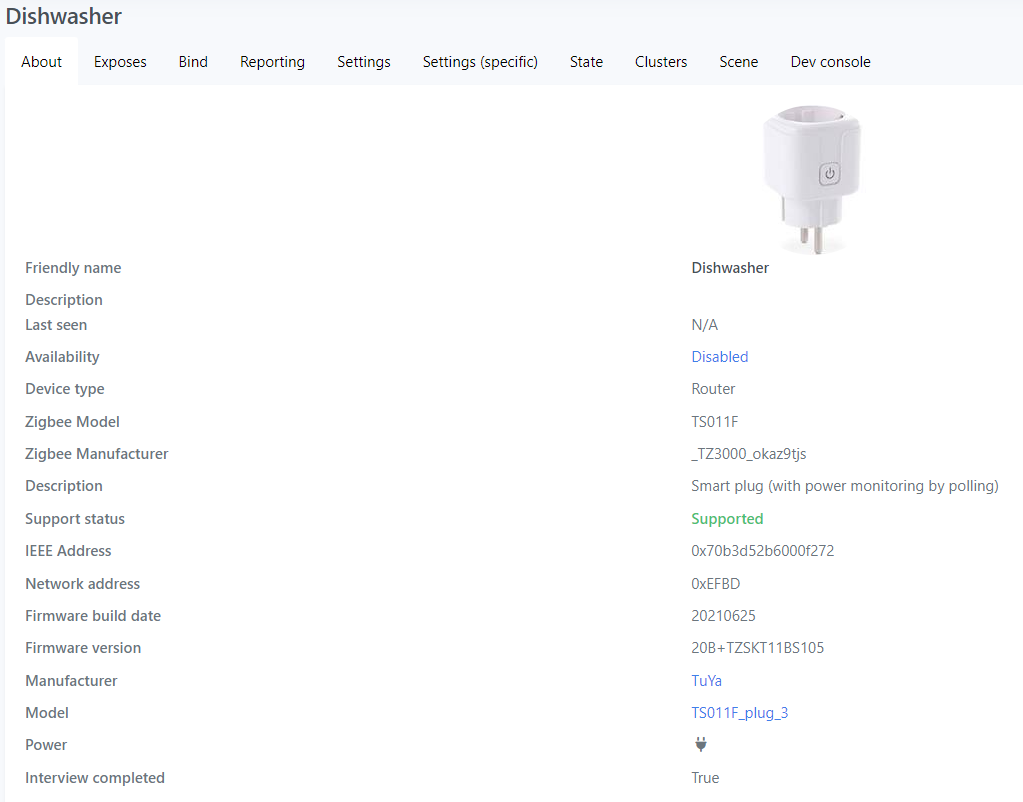The height and width of the screenshot is (802, 1023).
Task: Open the TuYa manufacturer link
Action: [x=706, y=680]
